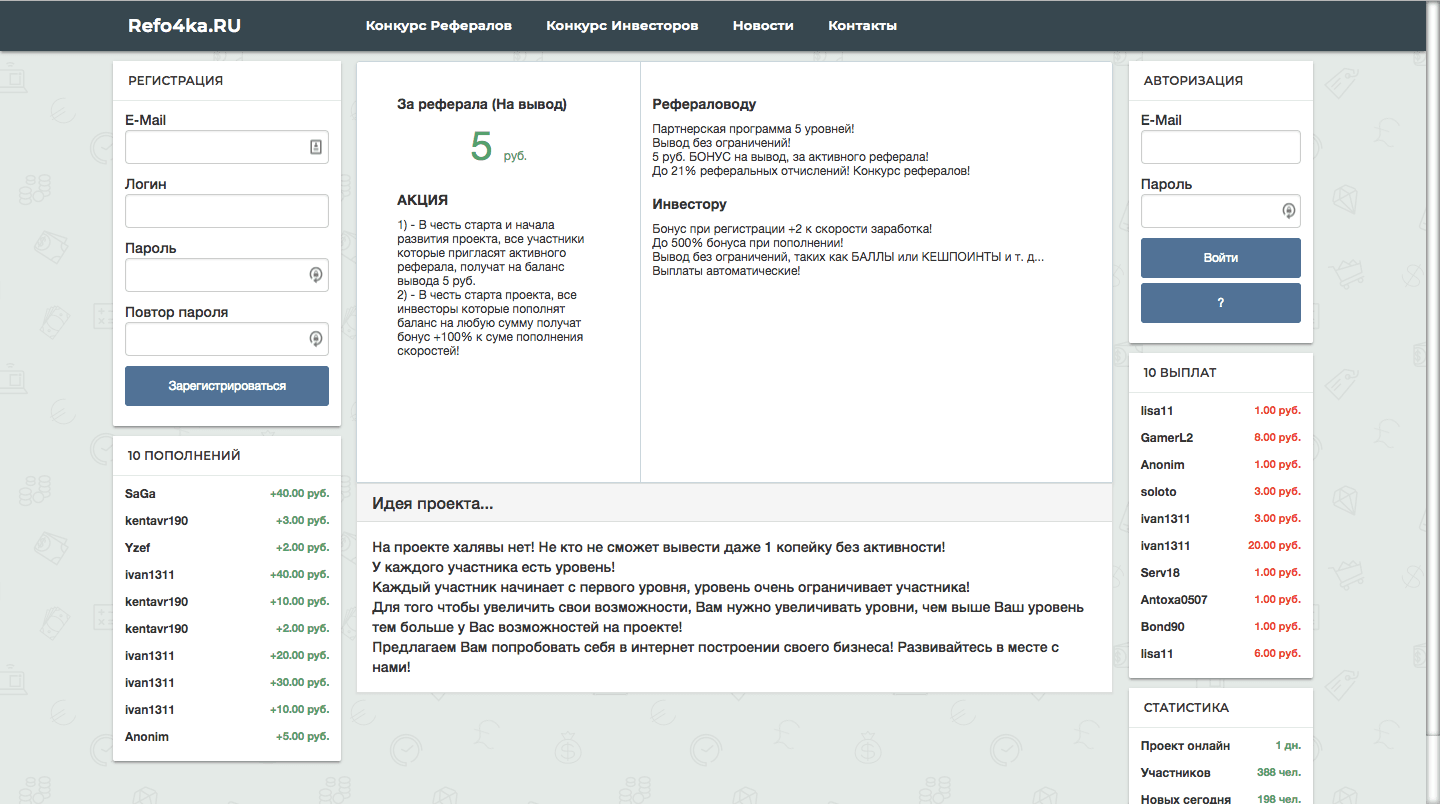Go to Конкурс Инвесторов page
The width and height of the screenshot is (1440, 804).
[x=622, y=26]
